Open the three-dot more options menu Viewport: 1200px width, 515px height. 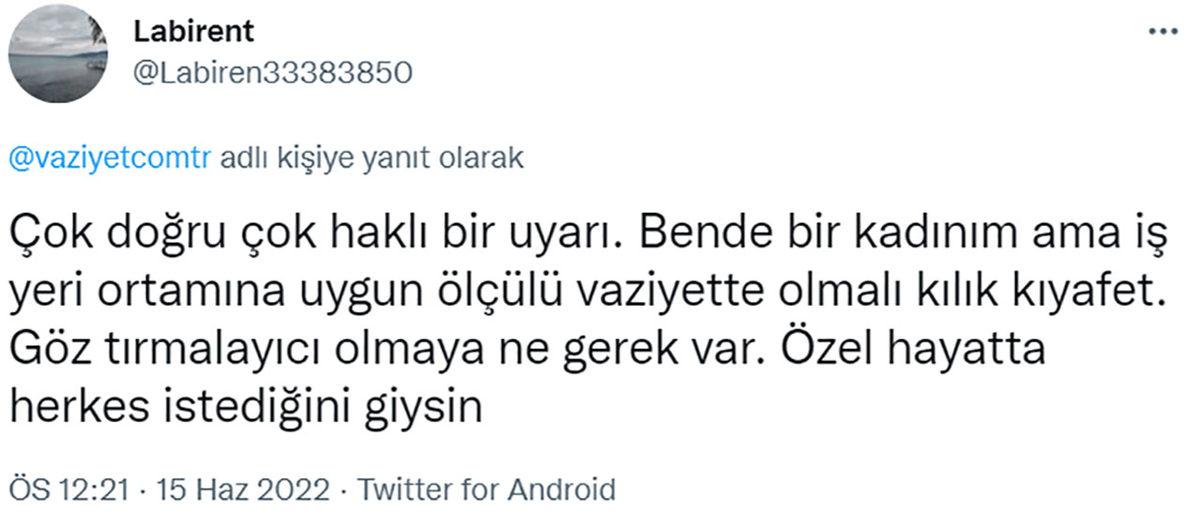1163,32
